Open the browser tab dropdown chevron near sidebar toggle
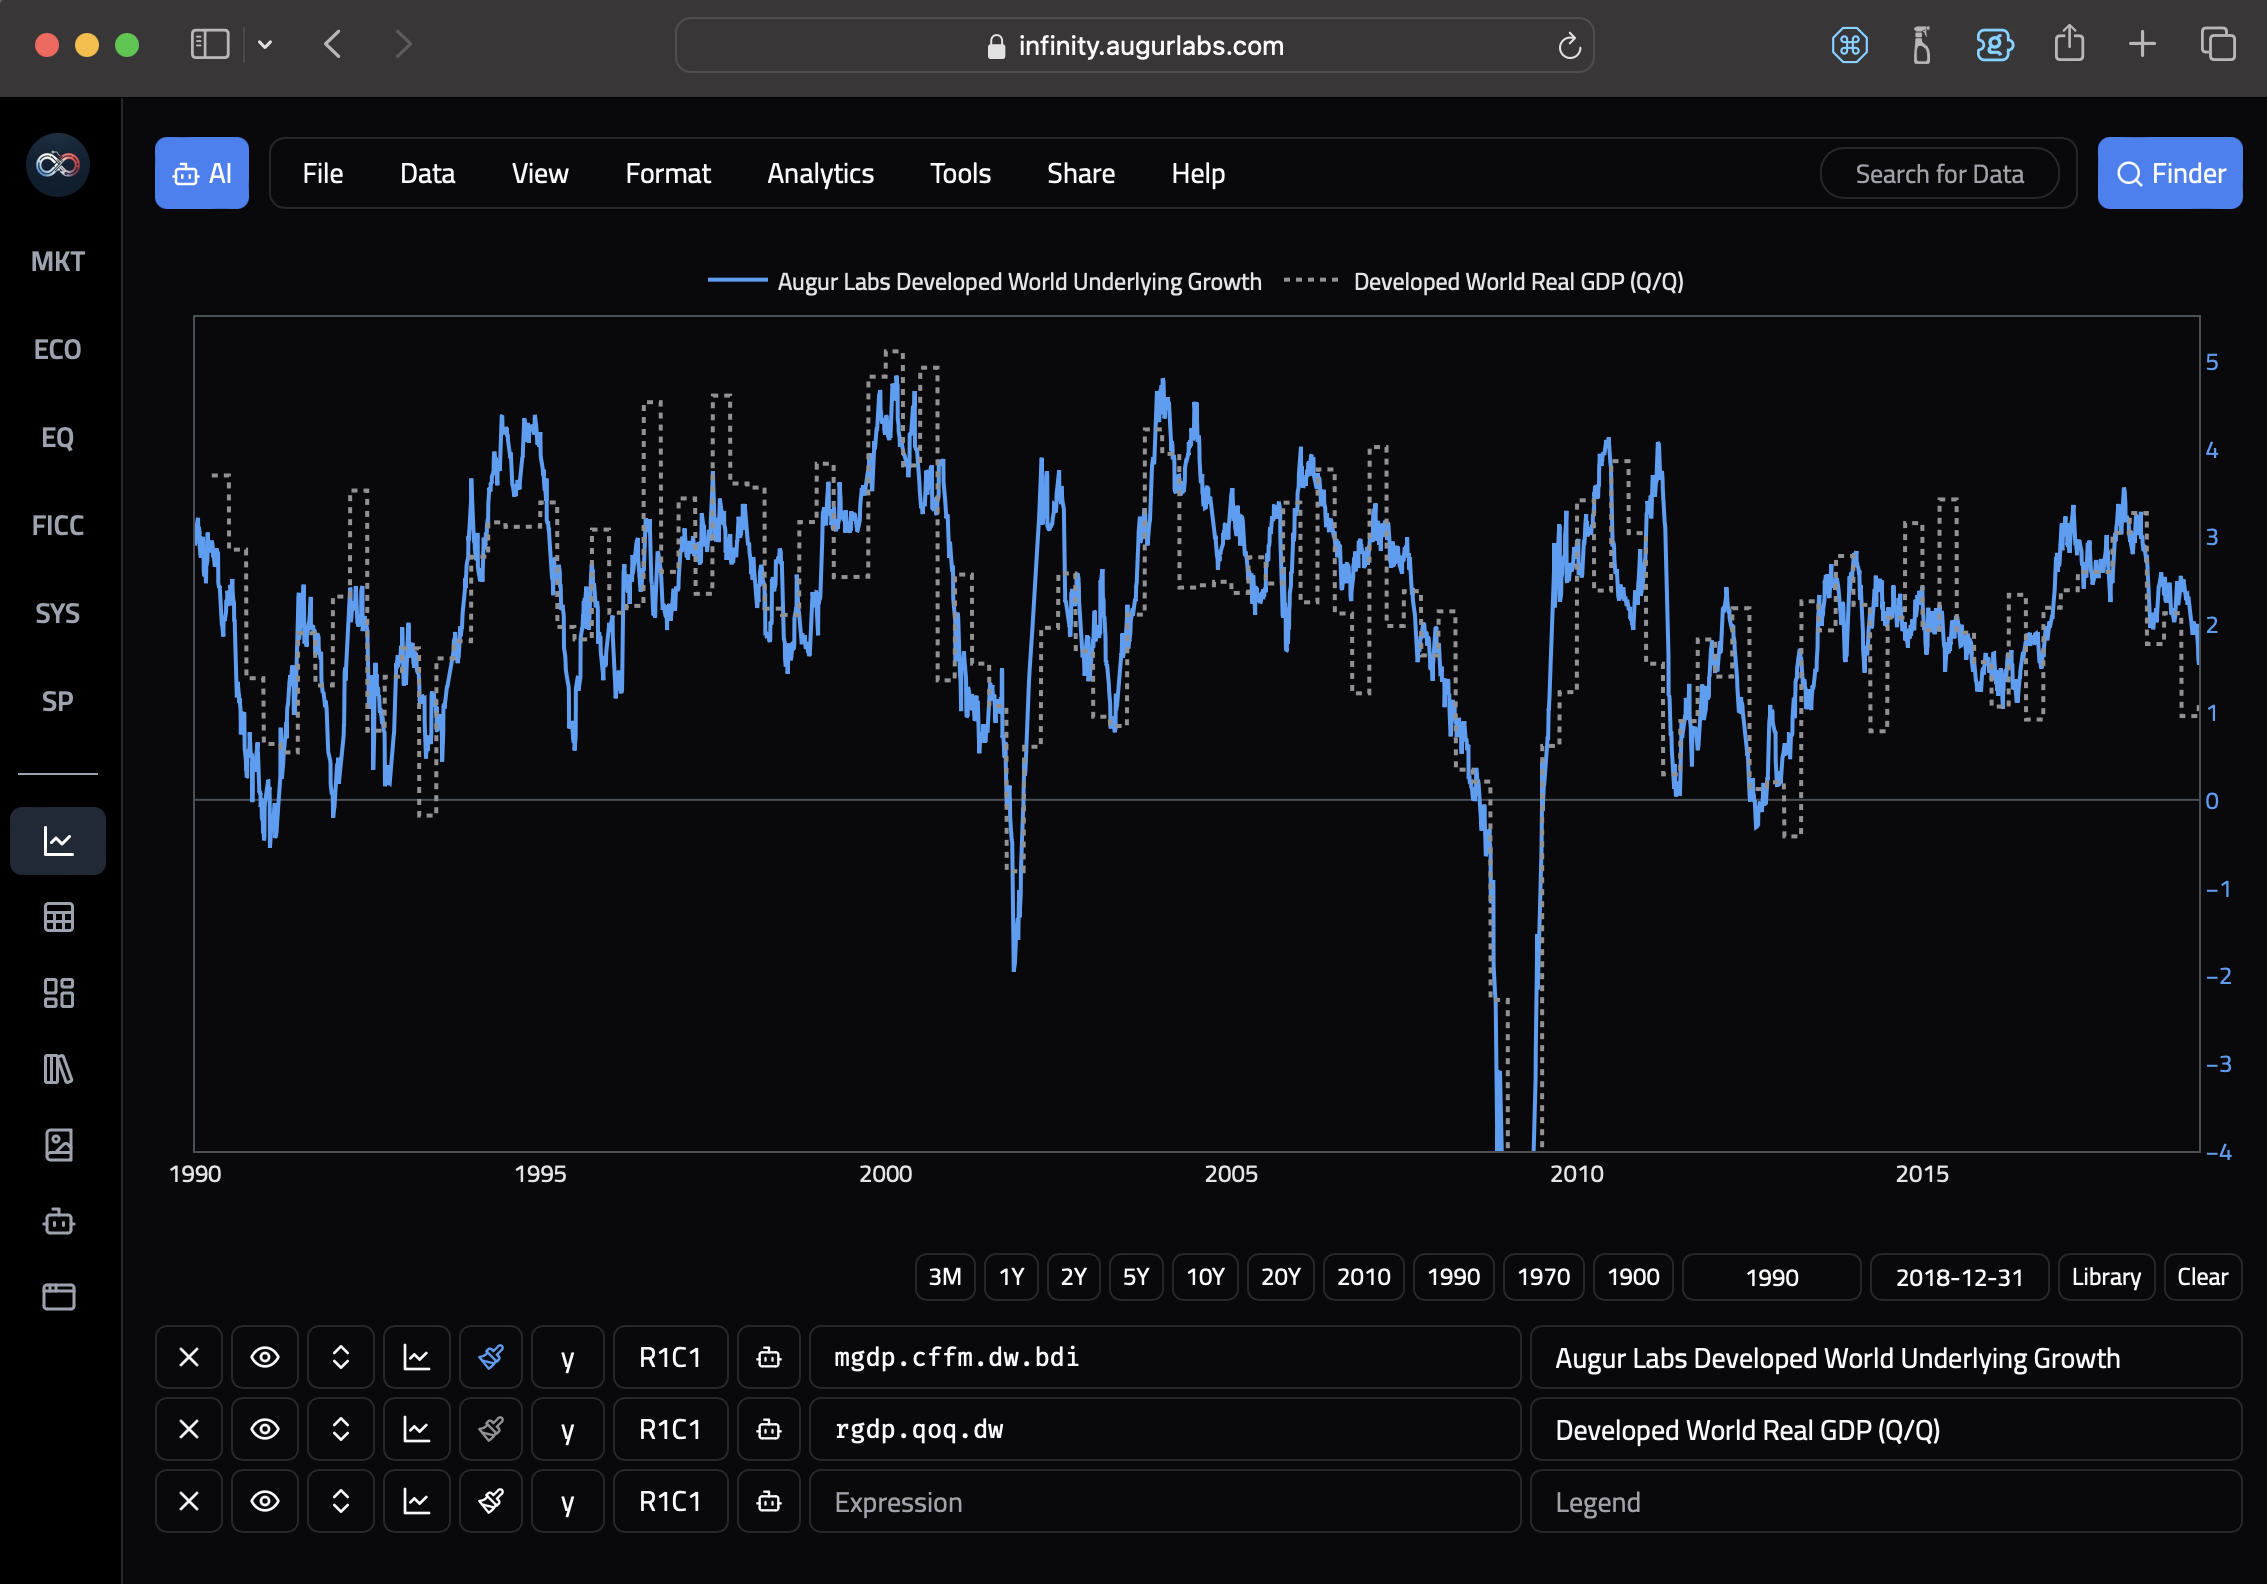This screenshot has width=2267, height=1584. (x=265, y=44)
